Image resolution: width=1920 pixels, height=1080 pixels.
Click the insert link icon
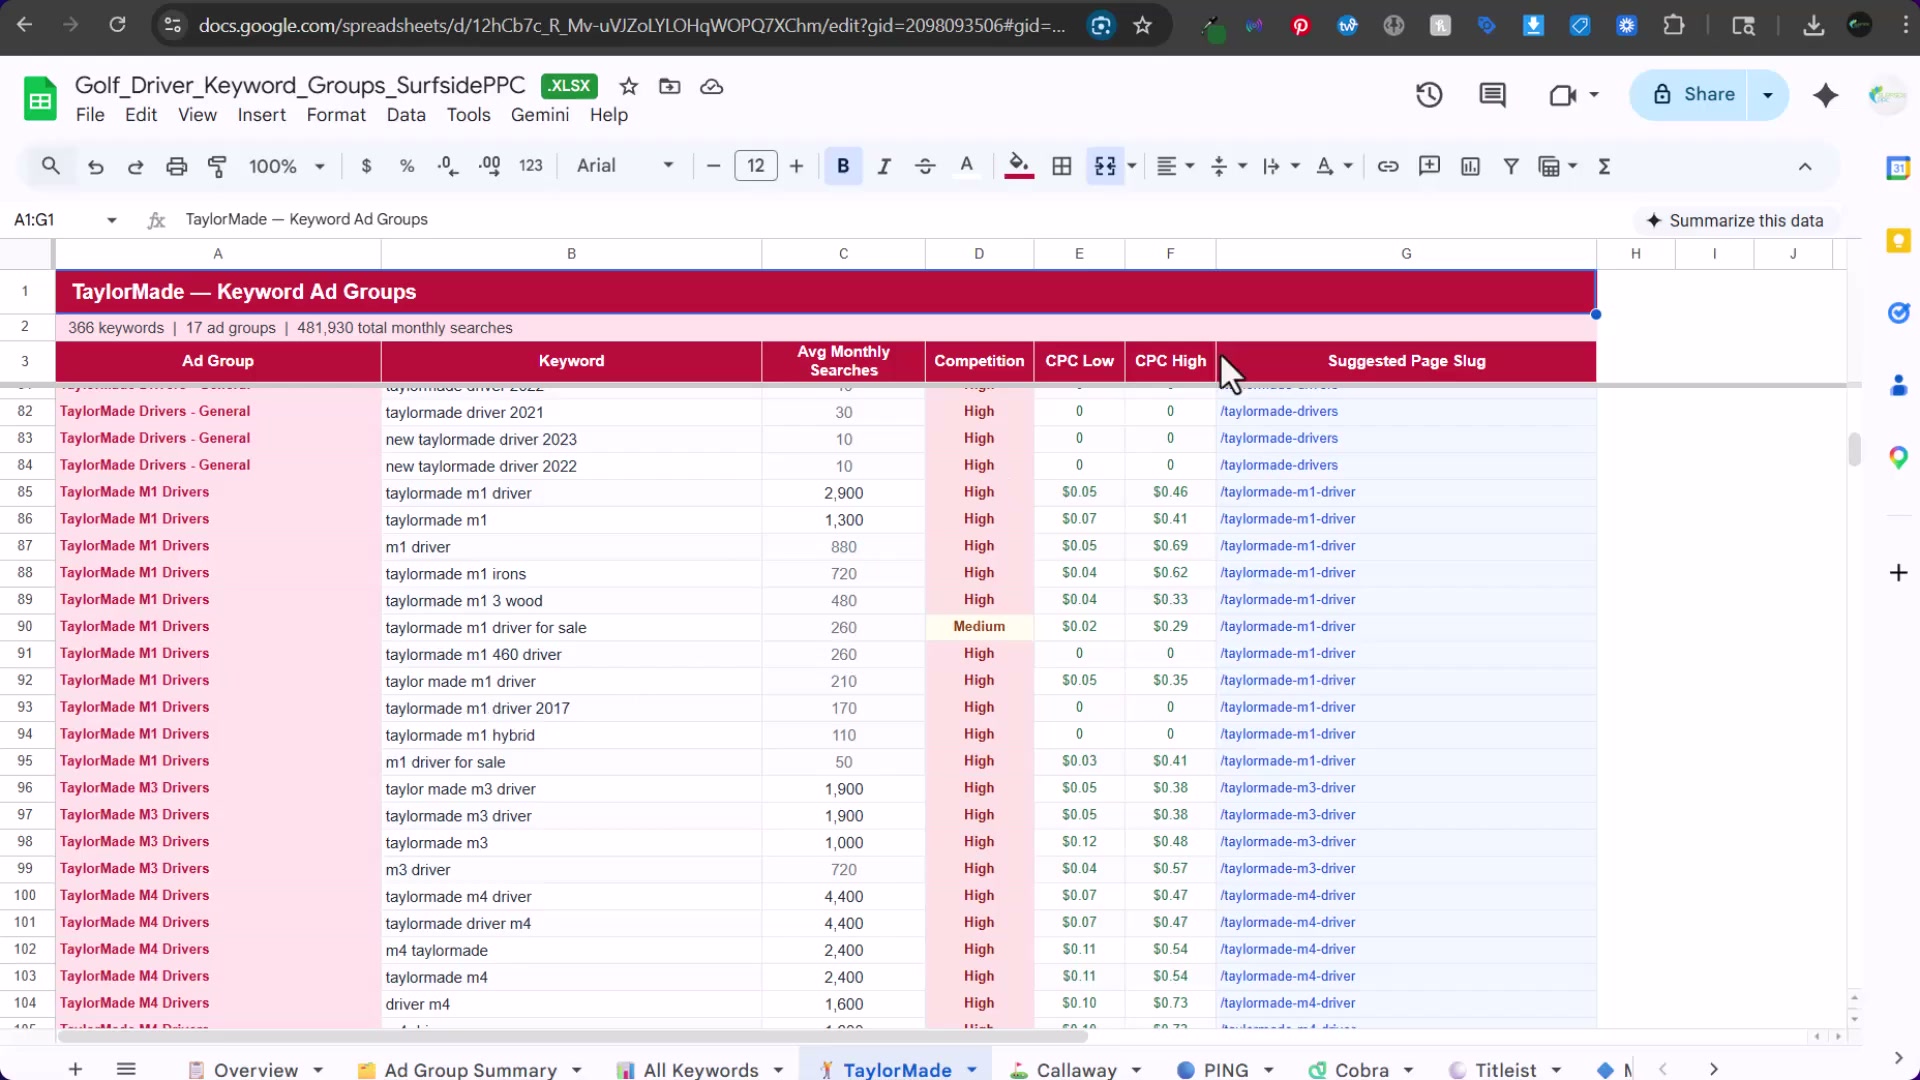pos(1387,166)
